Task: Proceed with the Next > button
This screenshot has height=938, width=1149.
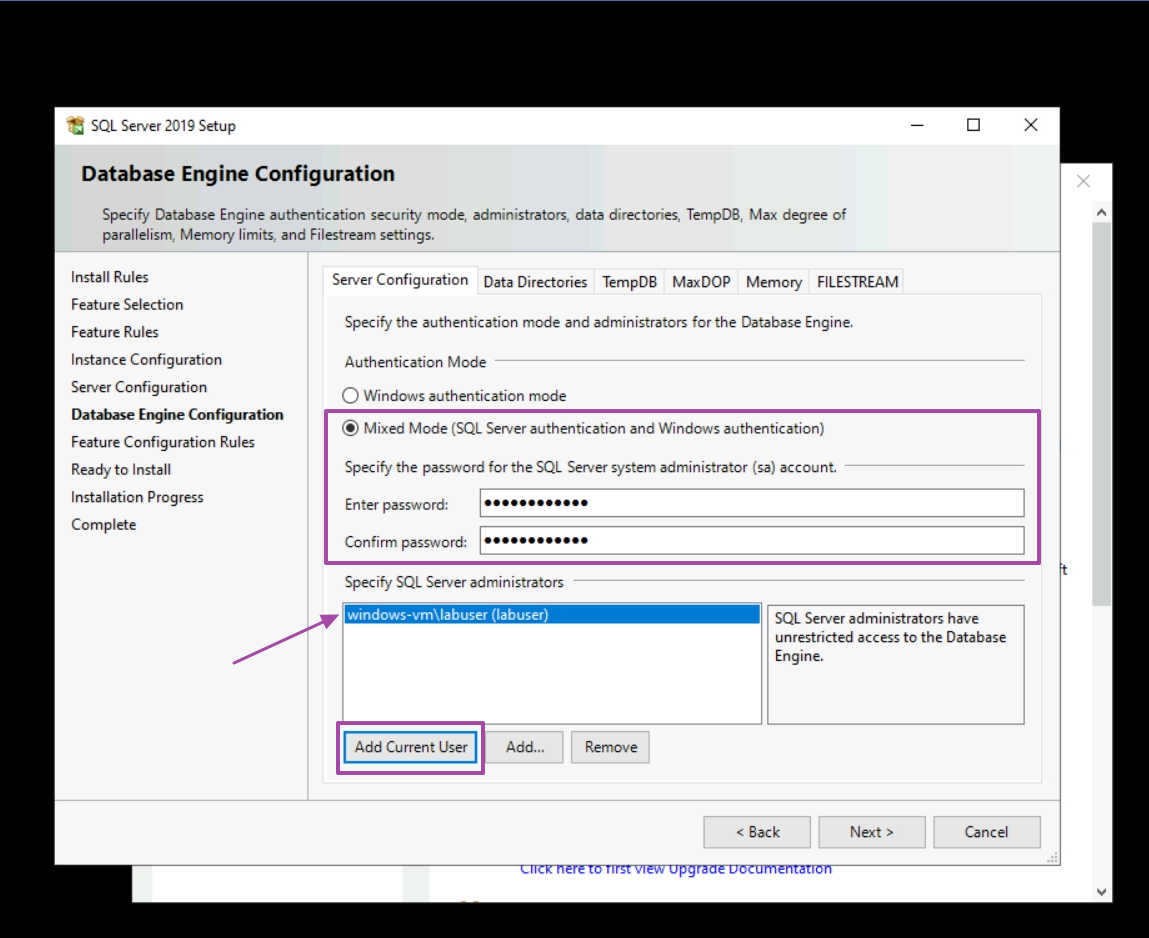Action: tap(872, 832)
